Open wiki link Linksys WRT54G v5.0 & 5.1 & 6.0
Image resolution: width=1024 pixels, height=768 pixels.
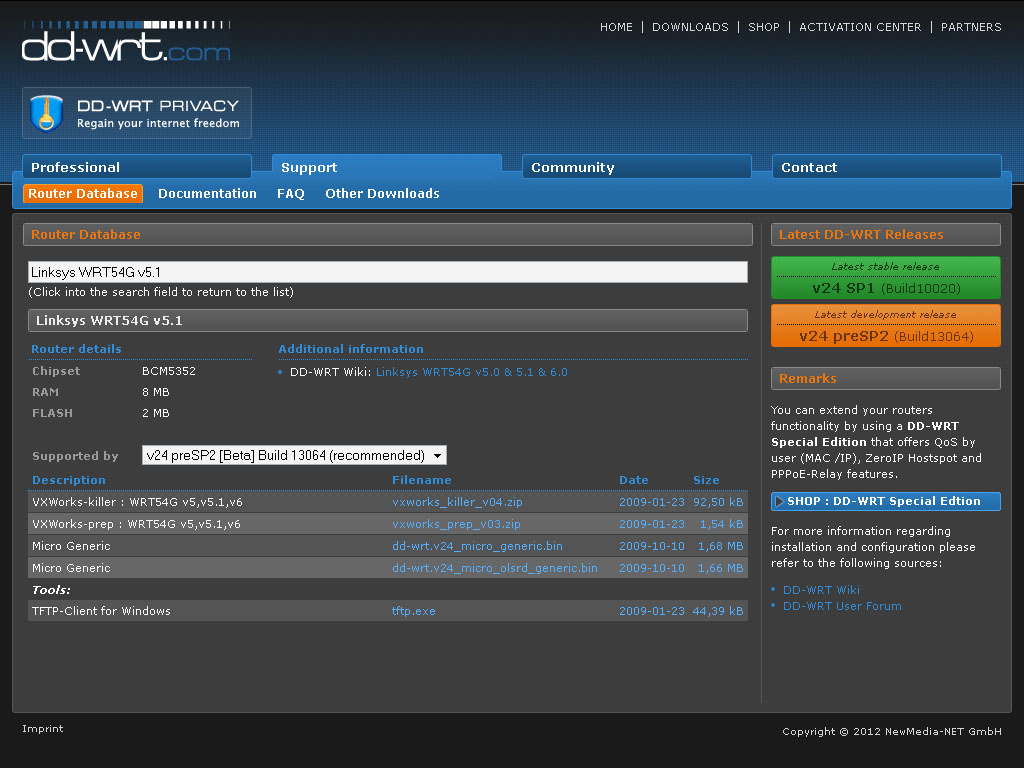point(472,372)
